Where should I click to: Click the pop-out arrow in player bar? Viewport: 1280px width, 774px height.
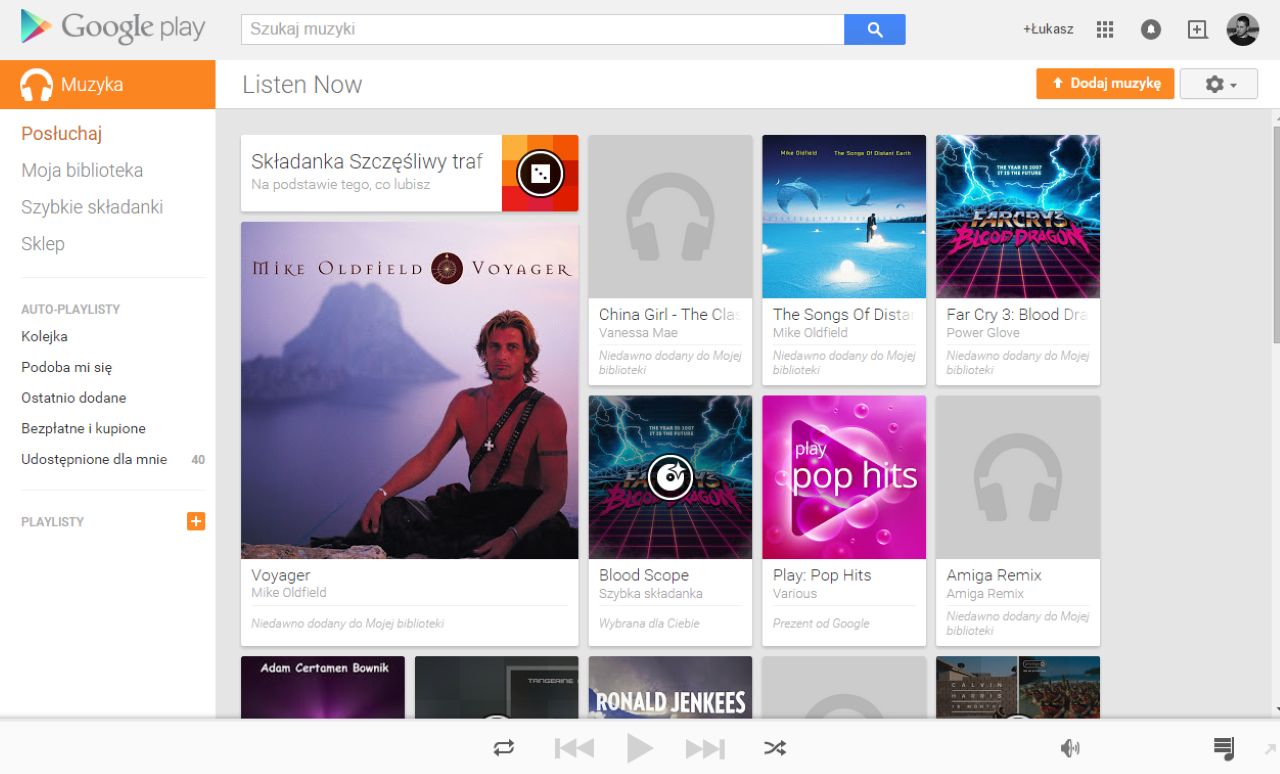[1270, 748]
